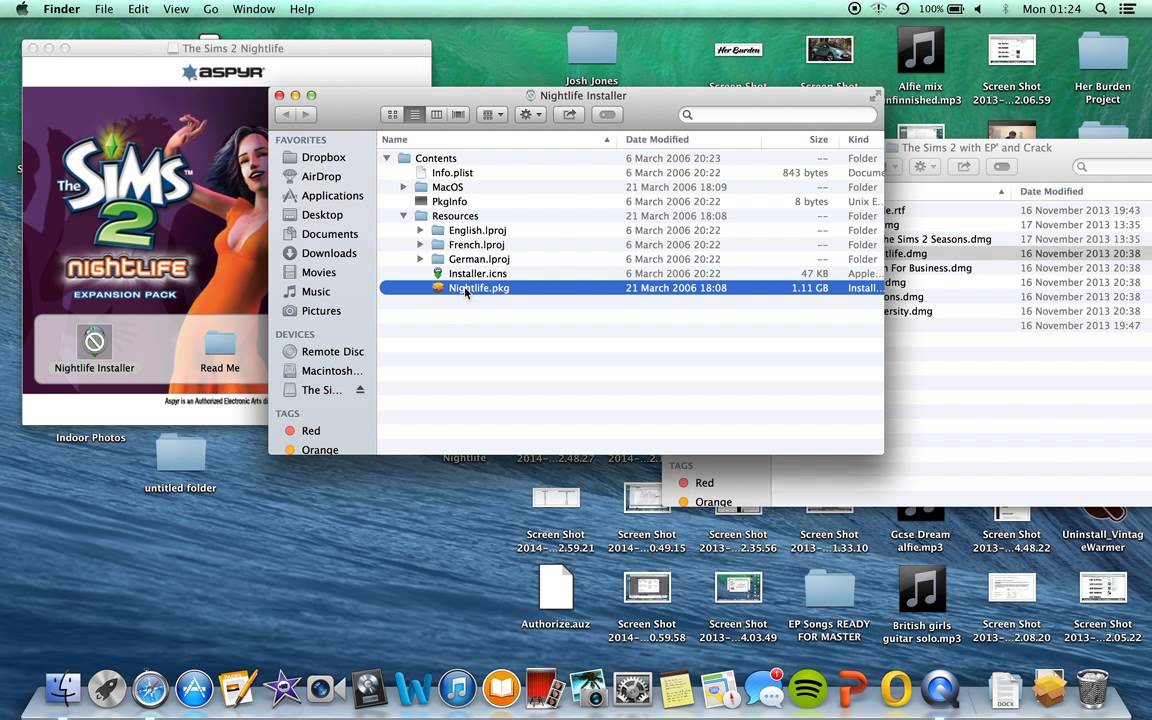Screen dimensions: 1152x720
Task: Switch Nightlife Installer window to Cover Flow view
Action: point(459,115)
